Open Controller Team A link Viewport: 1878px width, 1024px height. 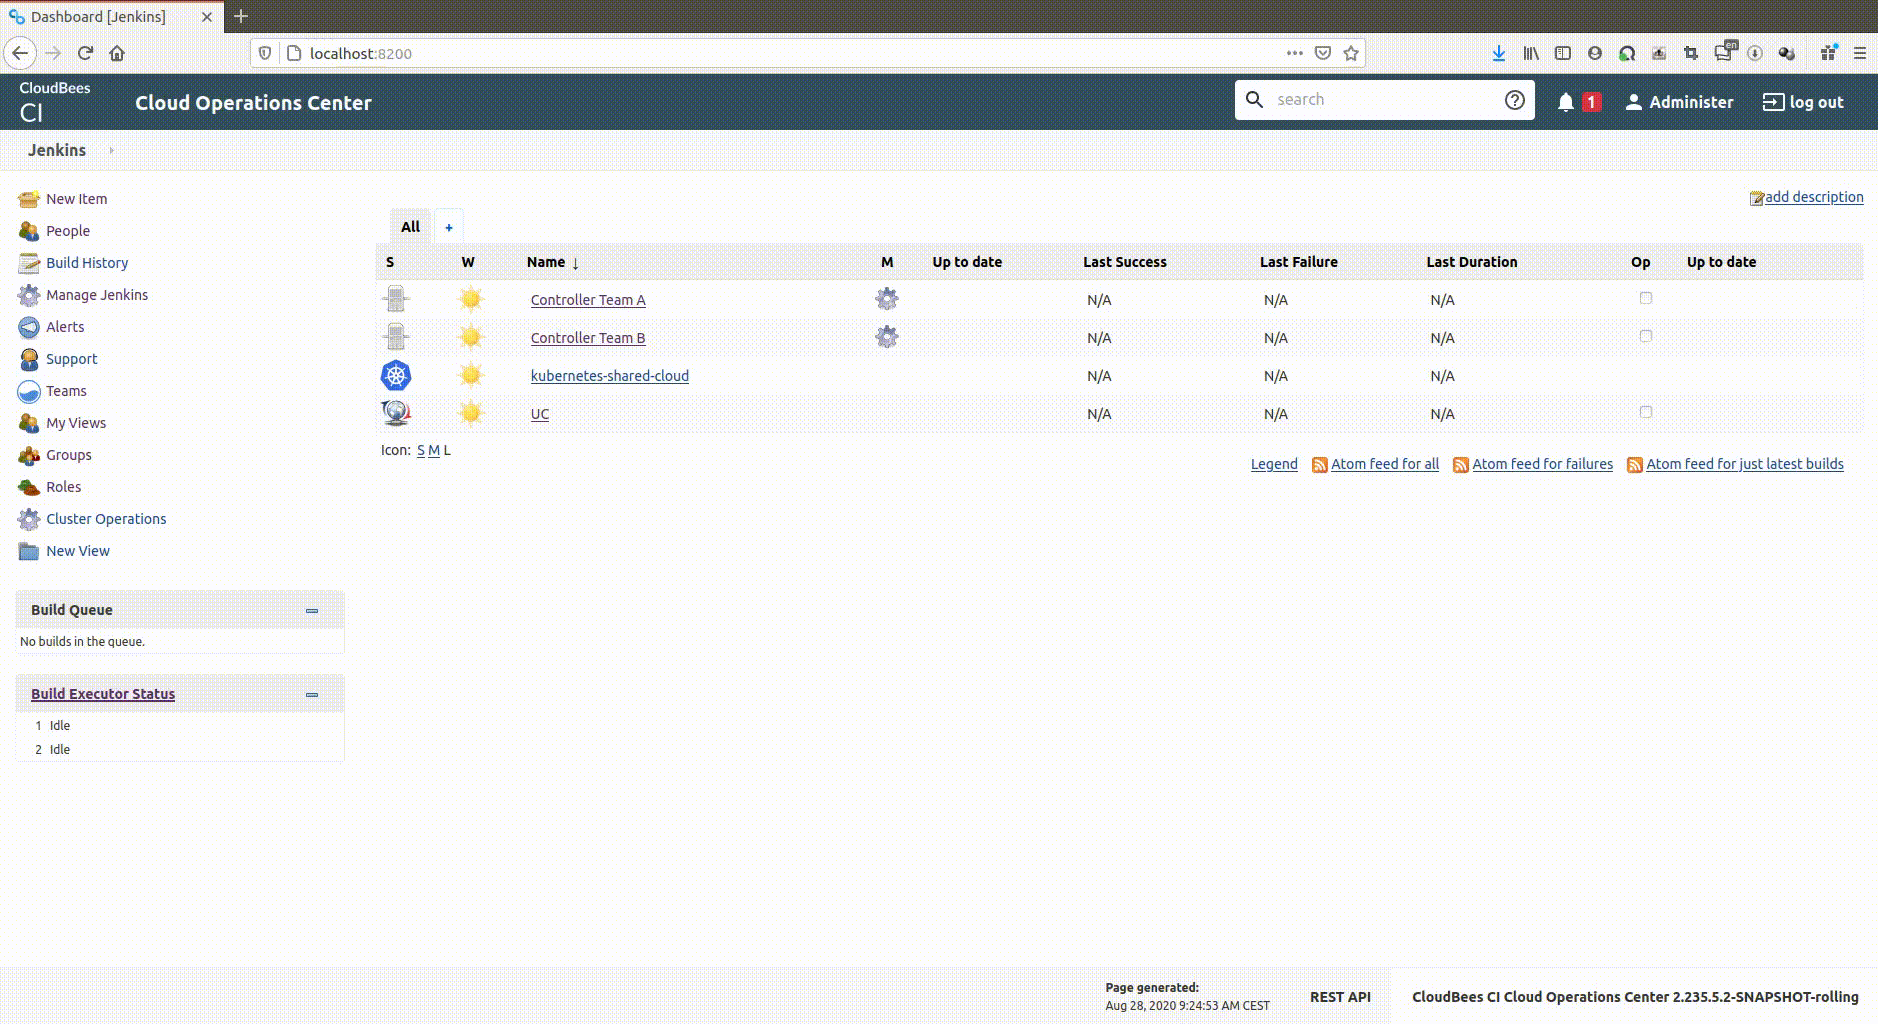coord(588,300)
